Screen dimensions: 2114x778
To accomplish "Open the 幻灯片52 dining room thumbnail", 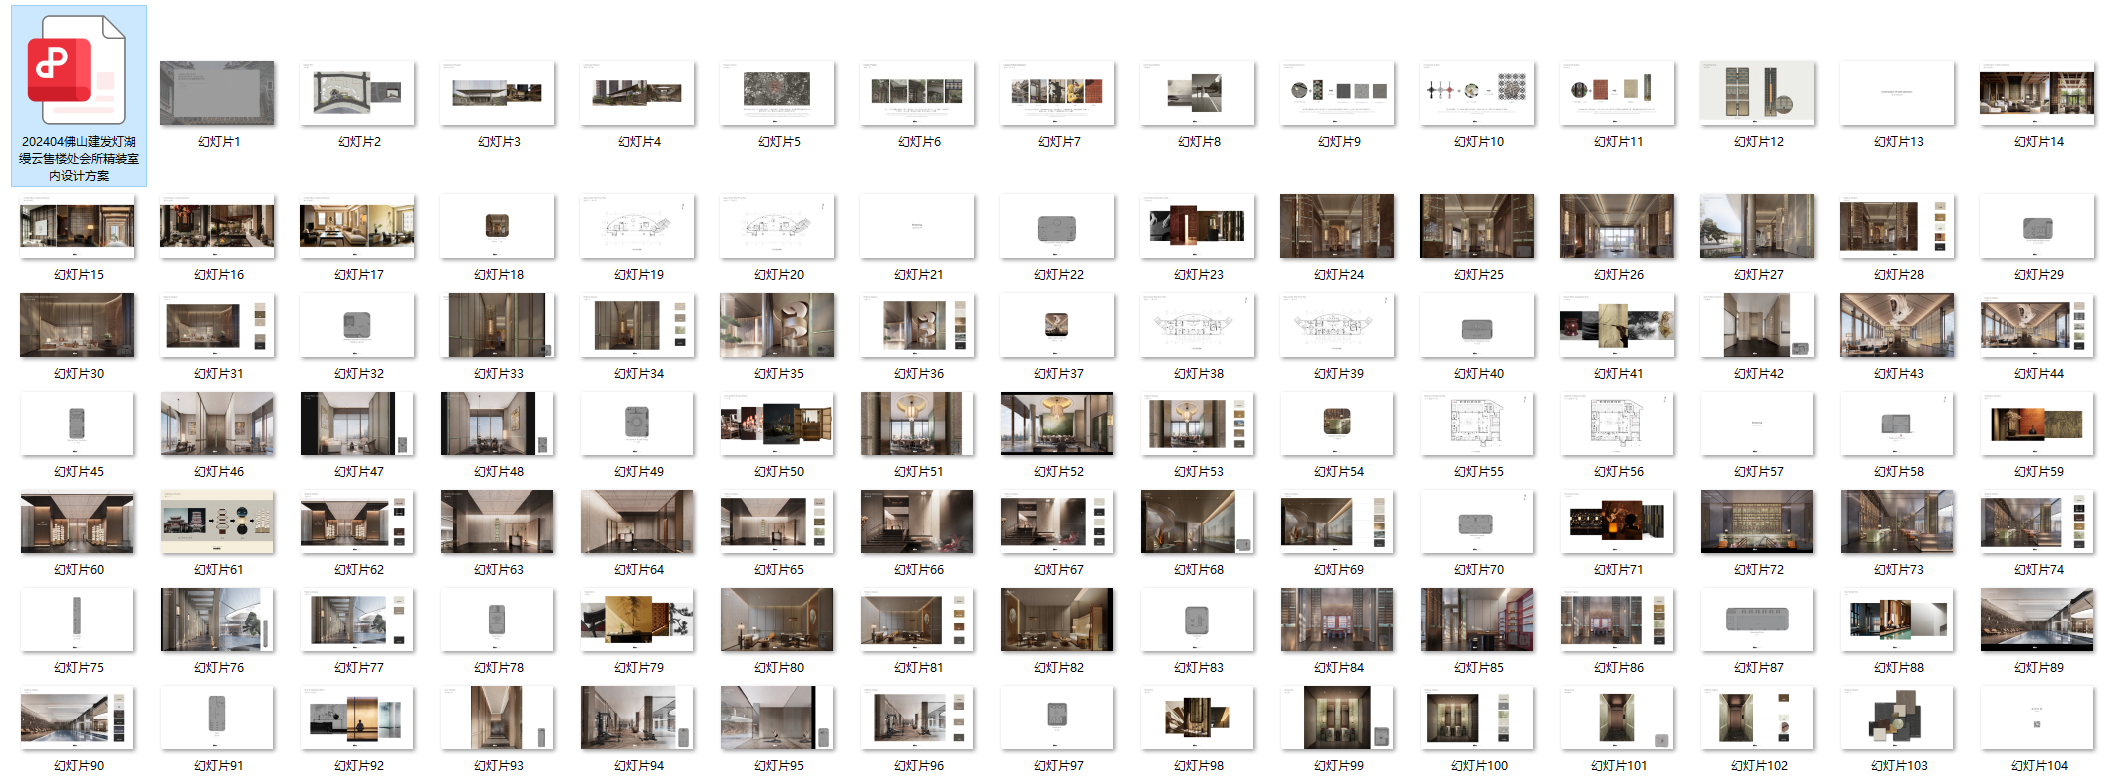I will [1057, 423].
